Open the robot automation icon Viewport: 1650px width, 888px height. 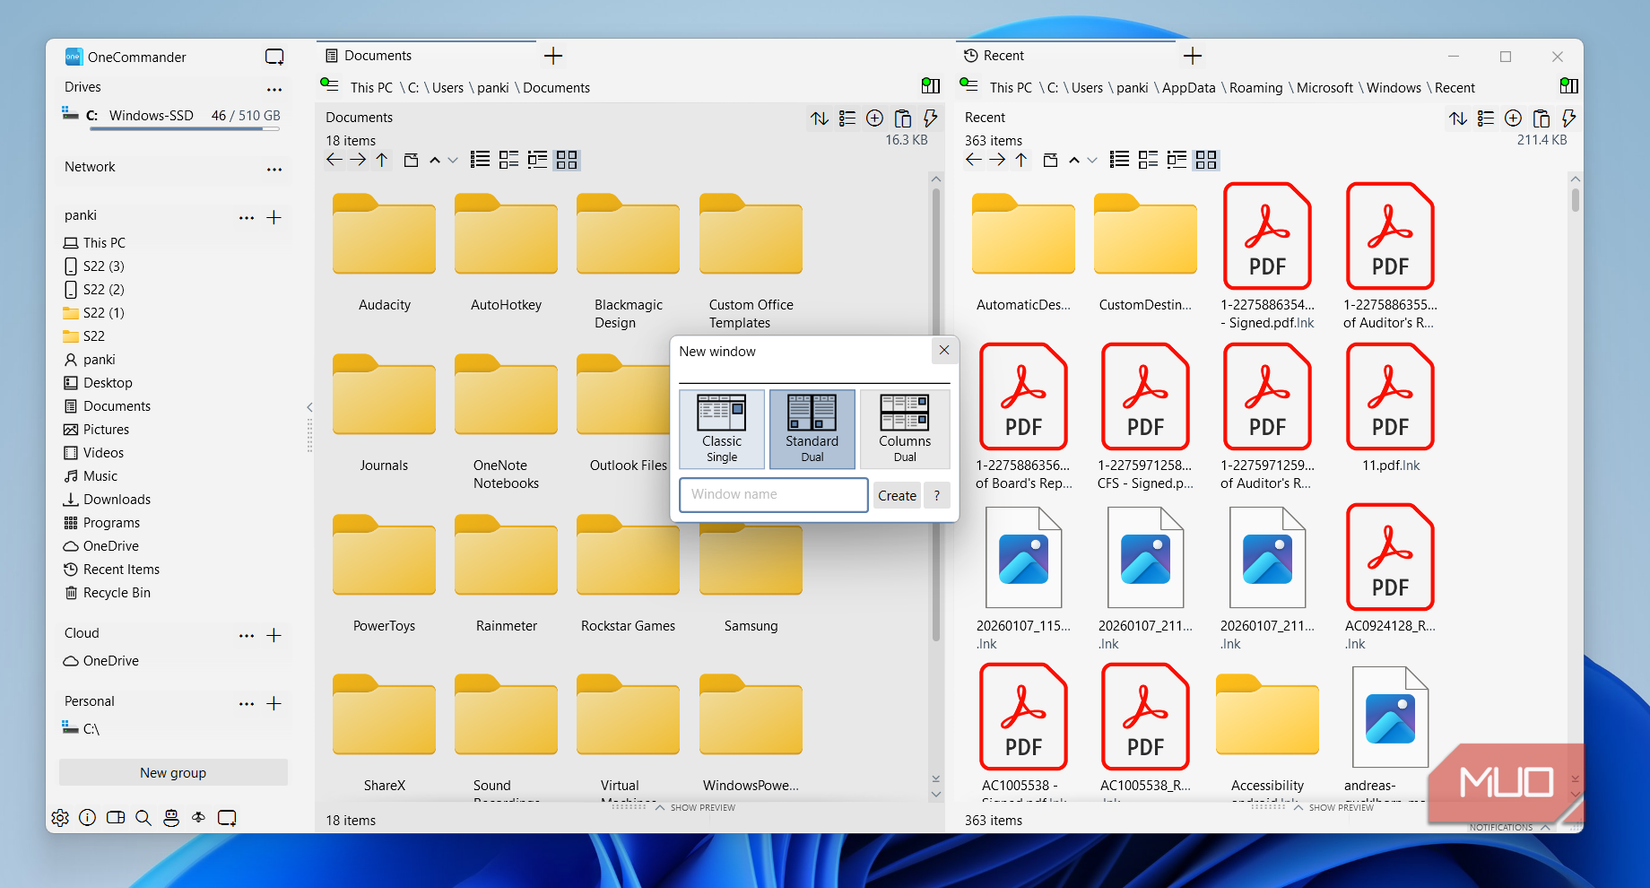[171, 817]
